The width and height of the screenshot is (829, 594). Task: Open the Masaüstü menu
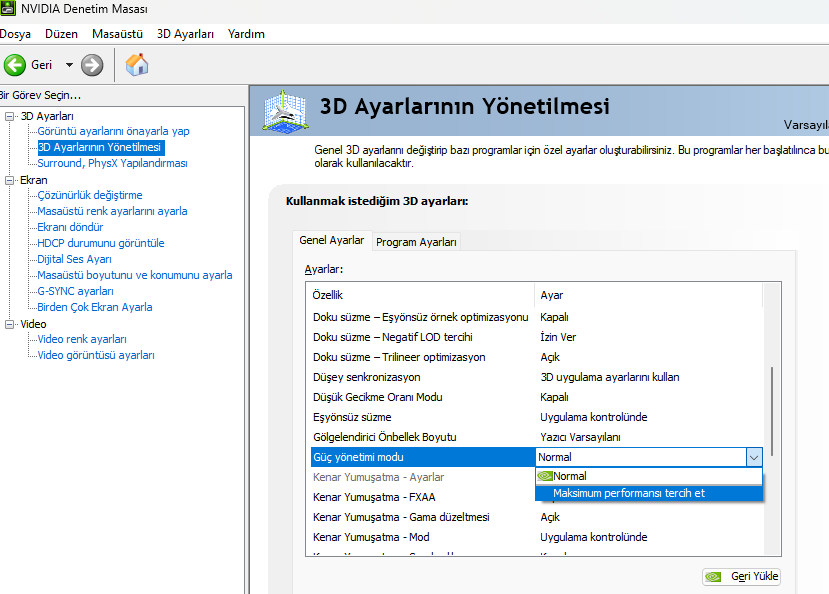pos(117,34)
